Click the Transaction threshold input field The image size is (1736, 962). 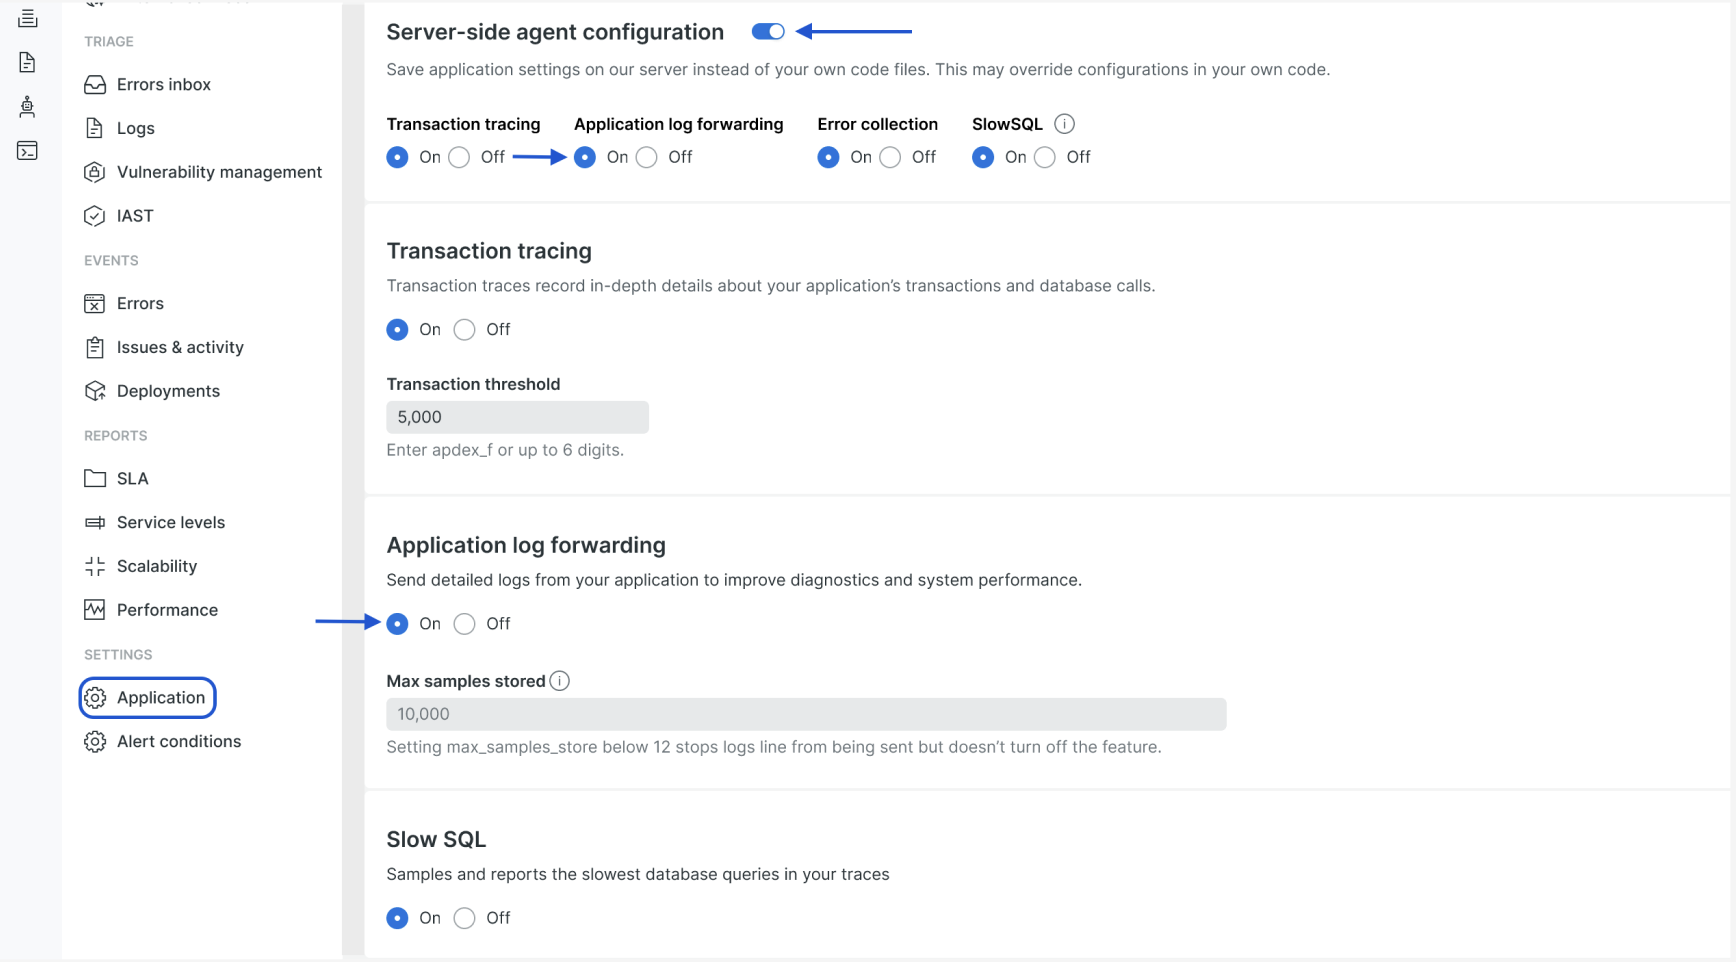pyautogui.click(x=517, y=417)
